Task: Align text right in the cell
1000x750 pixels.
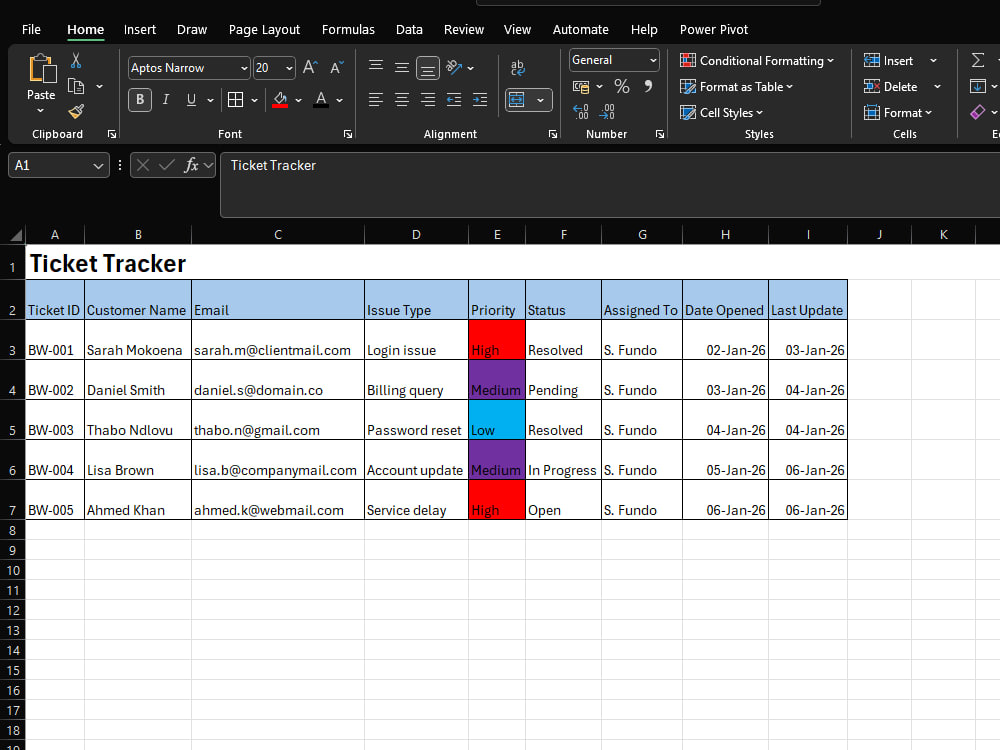Action: pos(428,99)
